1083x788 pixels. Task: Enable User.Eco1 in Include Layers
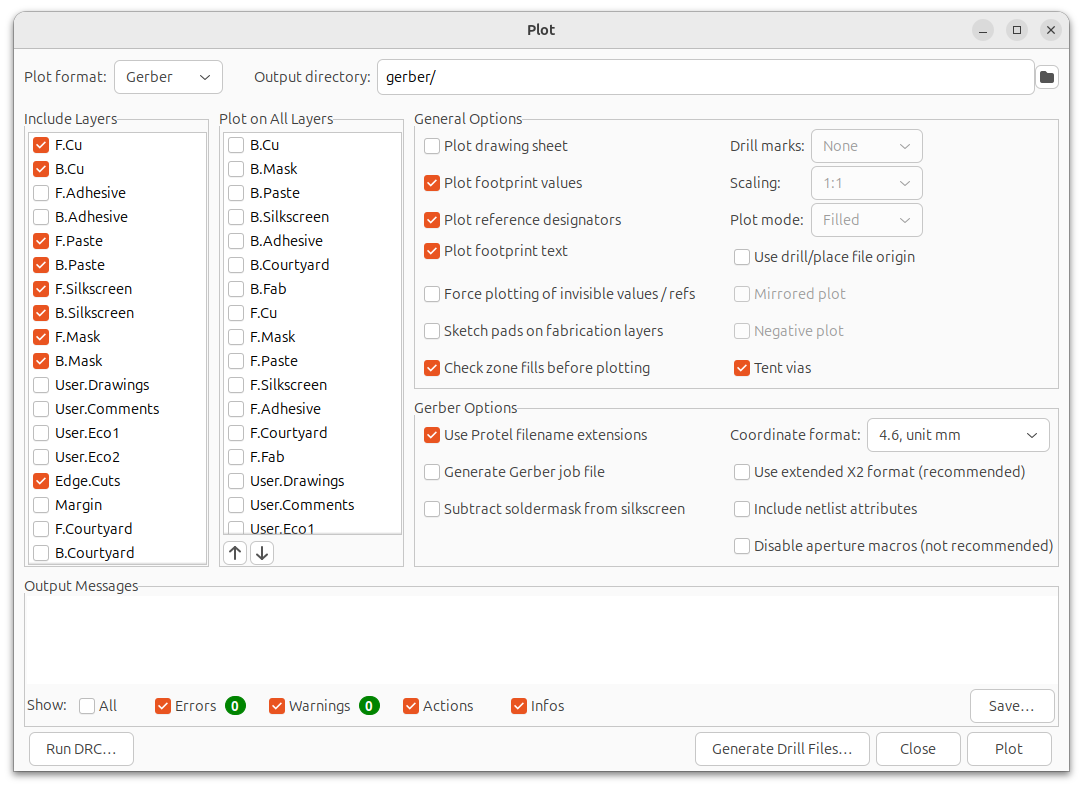coord(41,433)
